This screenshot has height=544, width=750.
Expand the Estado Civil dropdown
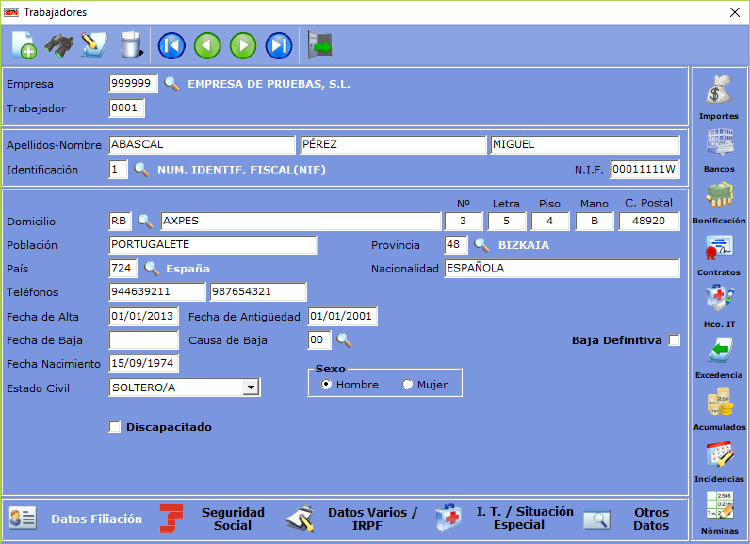tap(251, 387)
